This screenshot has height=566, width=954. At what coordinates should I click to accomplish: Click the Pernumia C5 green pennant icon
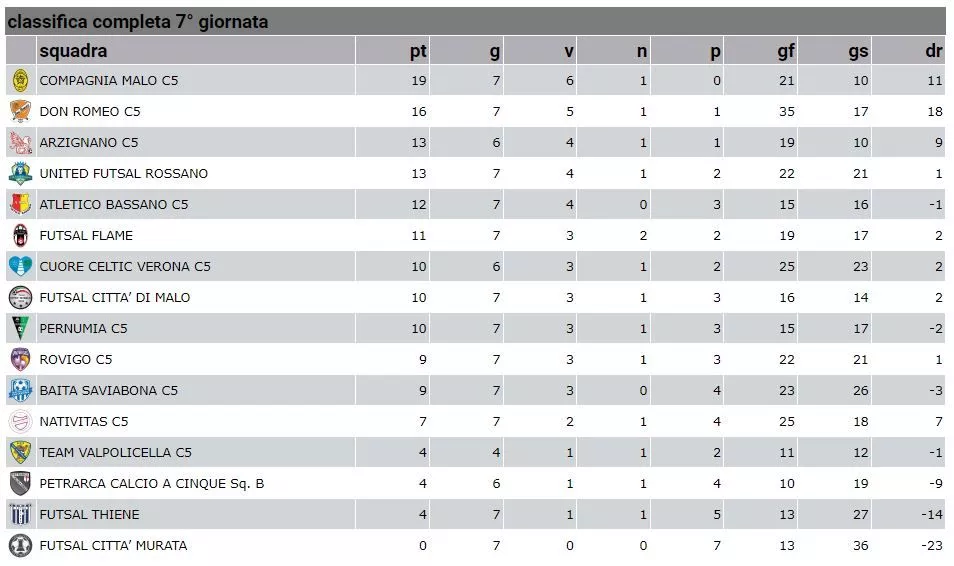21,329
